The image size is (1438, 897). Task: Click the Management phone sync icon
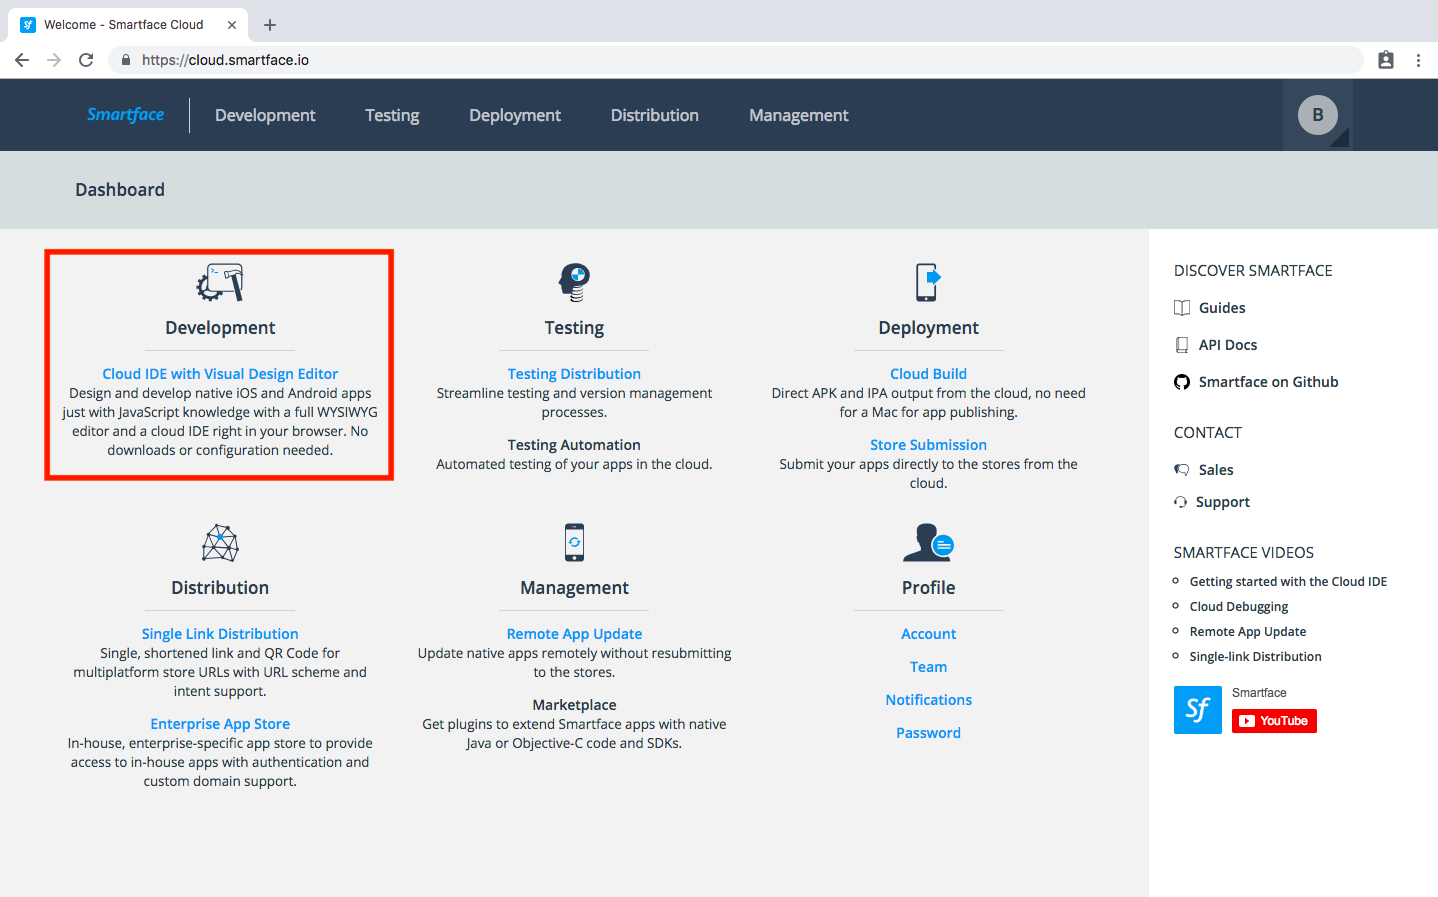click(574, 542)
